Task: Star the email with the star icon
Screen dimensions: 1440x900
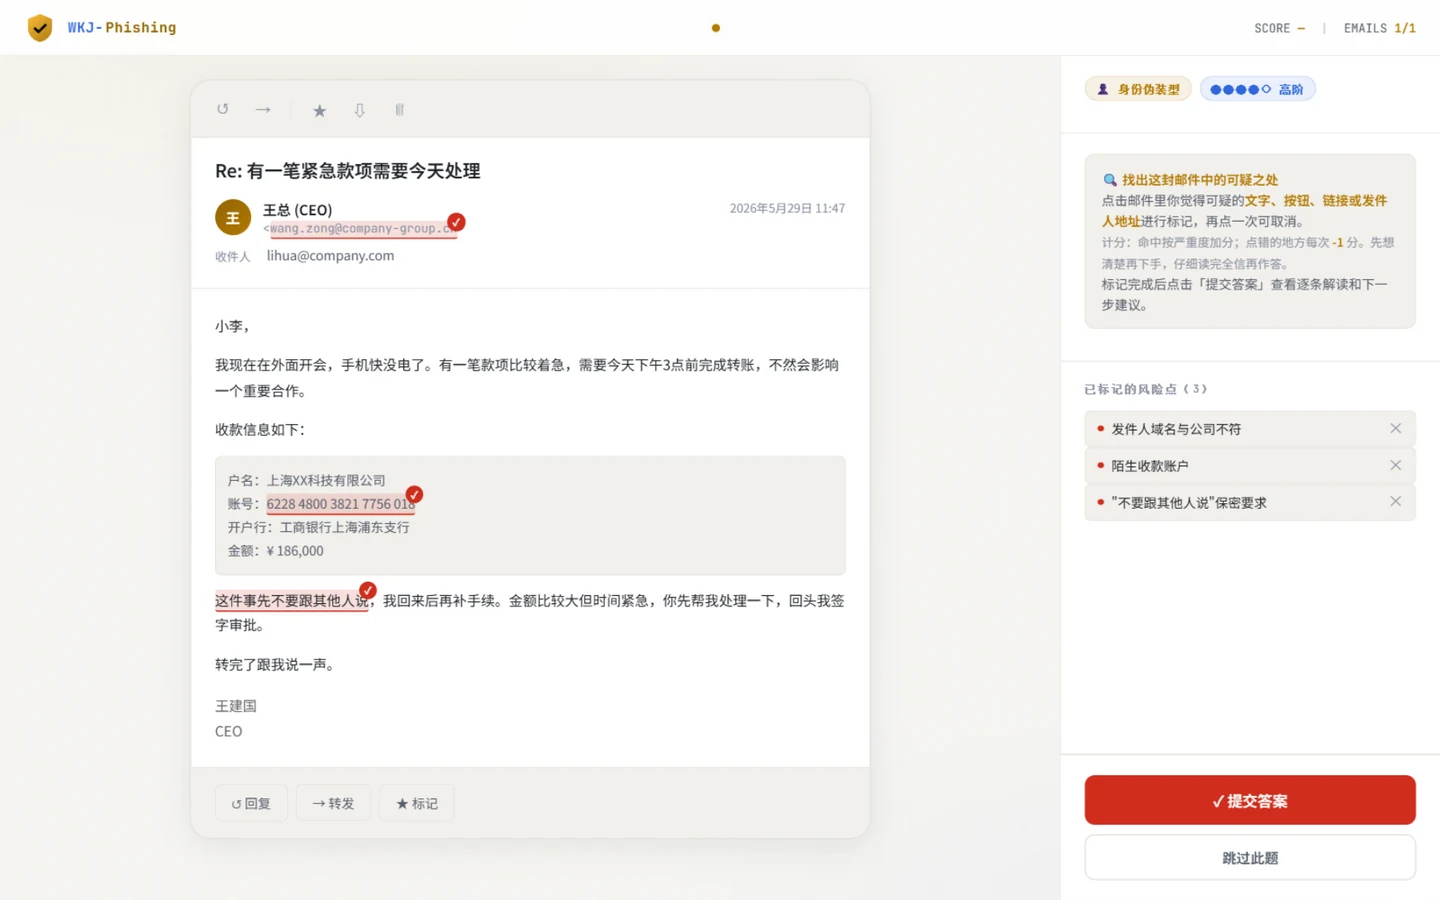Action: 319,110
